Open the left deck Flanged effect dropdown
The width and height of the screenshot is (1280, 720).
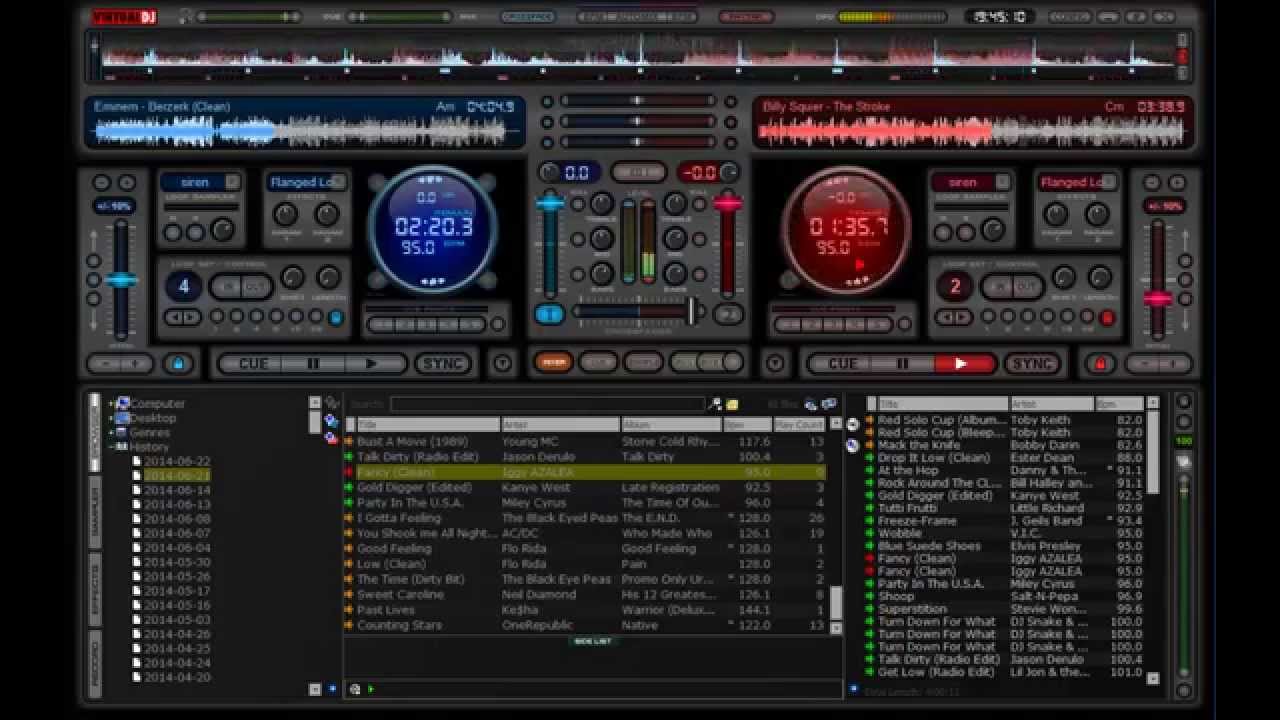338,182
